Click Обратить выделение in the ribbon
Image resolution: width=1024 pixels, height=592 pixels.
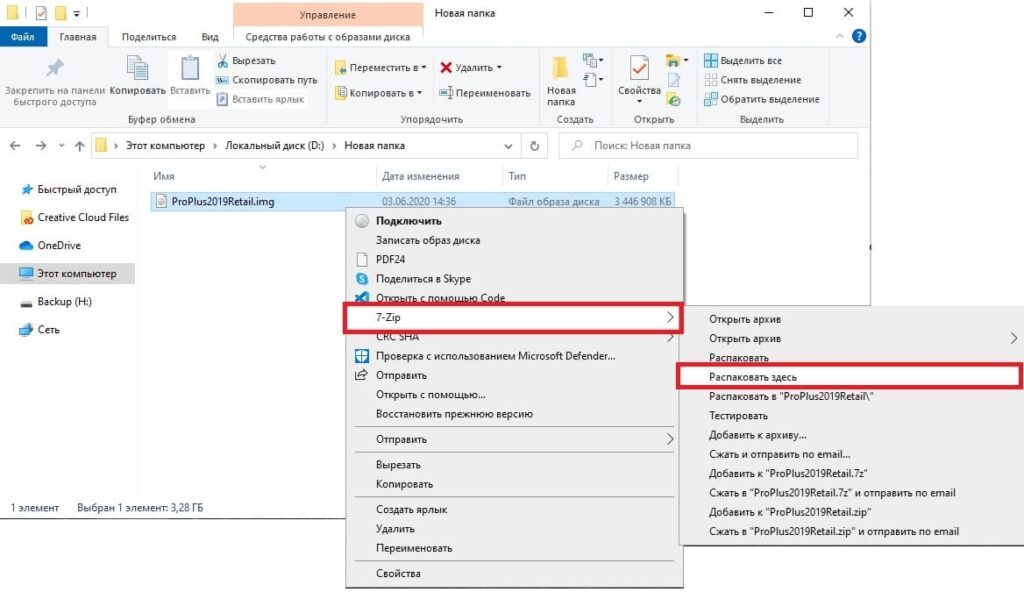click(x=762, y=99)
